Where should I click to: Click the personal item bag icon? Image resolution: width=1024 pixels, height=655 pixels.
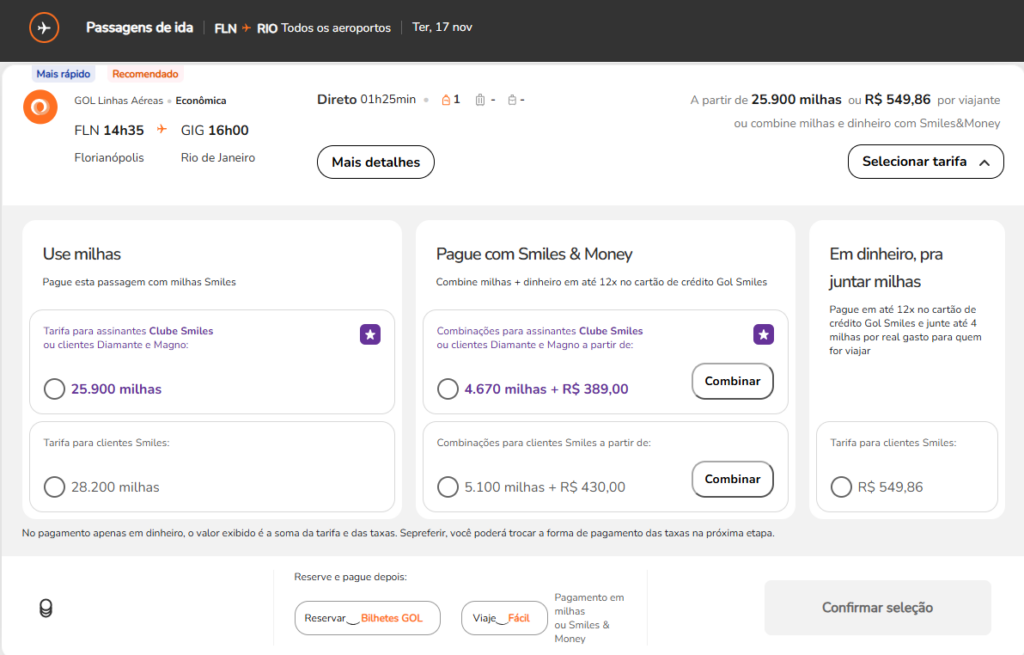(446, 100)
